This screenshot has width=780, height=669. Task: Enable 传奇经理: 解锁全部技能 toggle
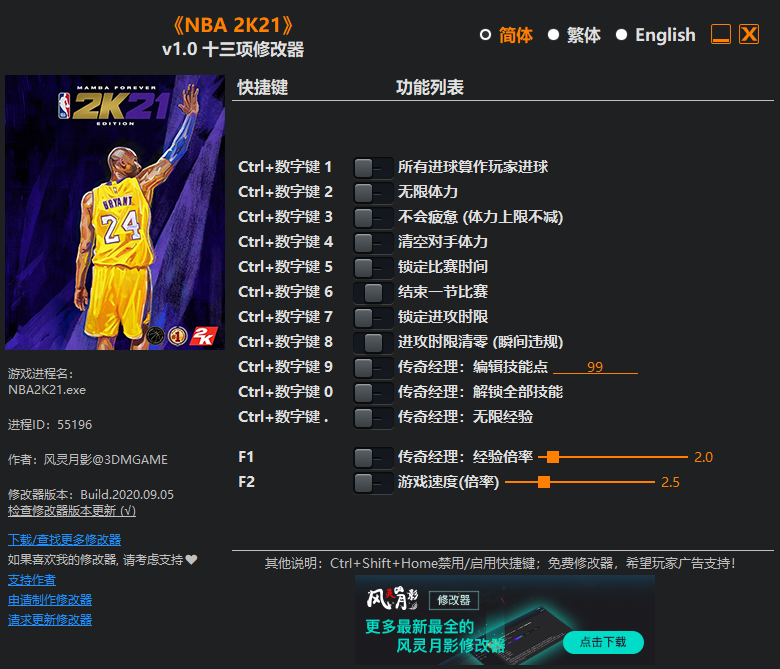[x=373, y=392]
